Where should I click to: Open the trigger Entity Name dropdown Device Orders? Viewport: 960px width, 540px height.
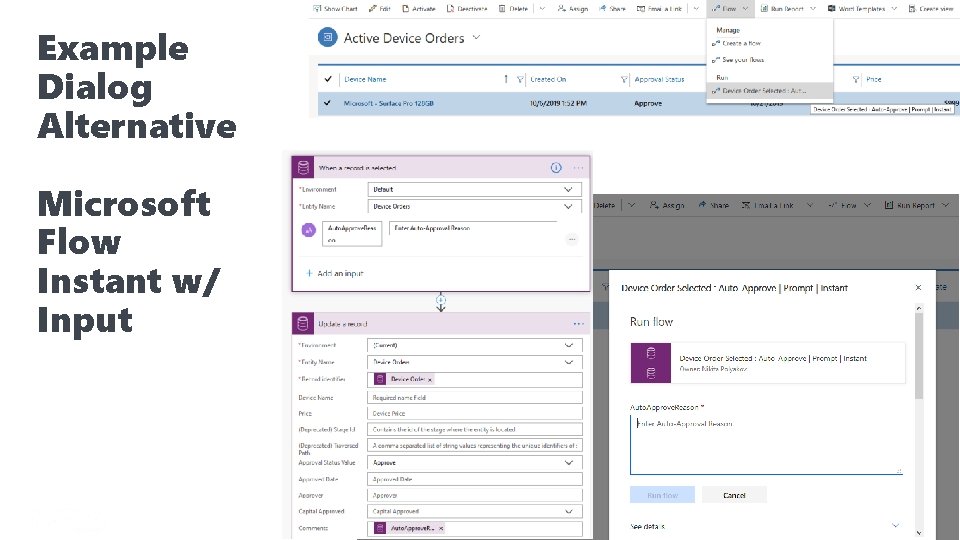coord(474,206)
